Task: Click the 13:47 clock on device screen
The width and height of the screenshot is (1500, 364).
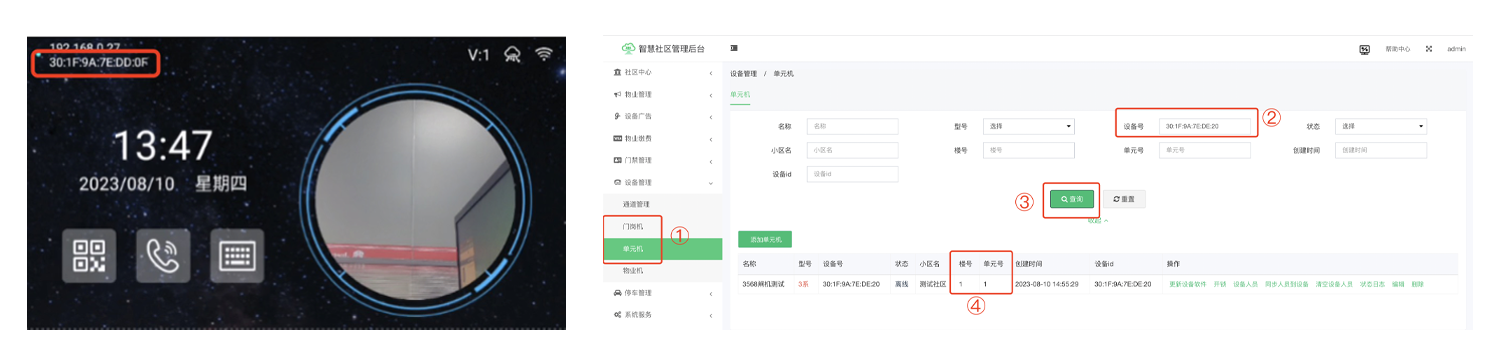Action: 162,146
